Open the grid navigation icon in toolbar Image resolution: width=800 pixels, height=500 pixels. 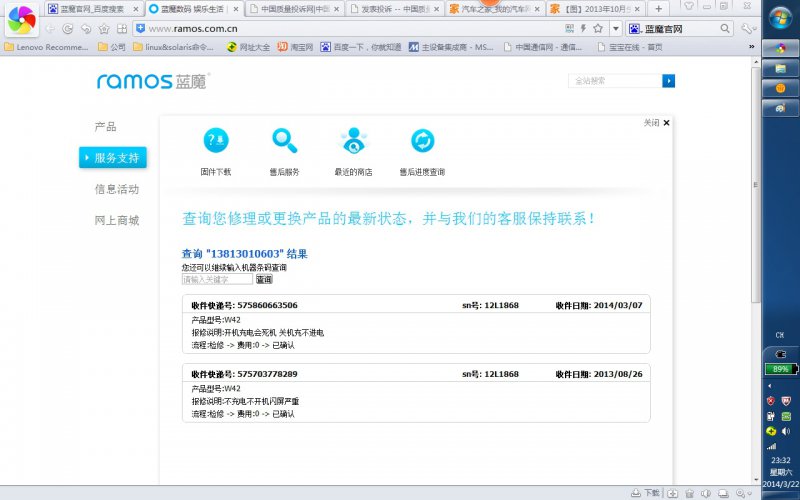[122, 29]
